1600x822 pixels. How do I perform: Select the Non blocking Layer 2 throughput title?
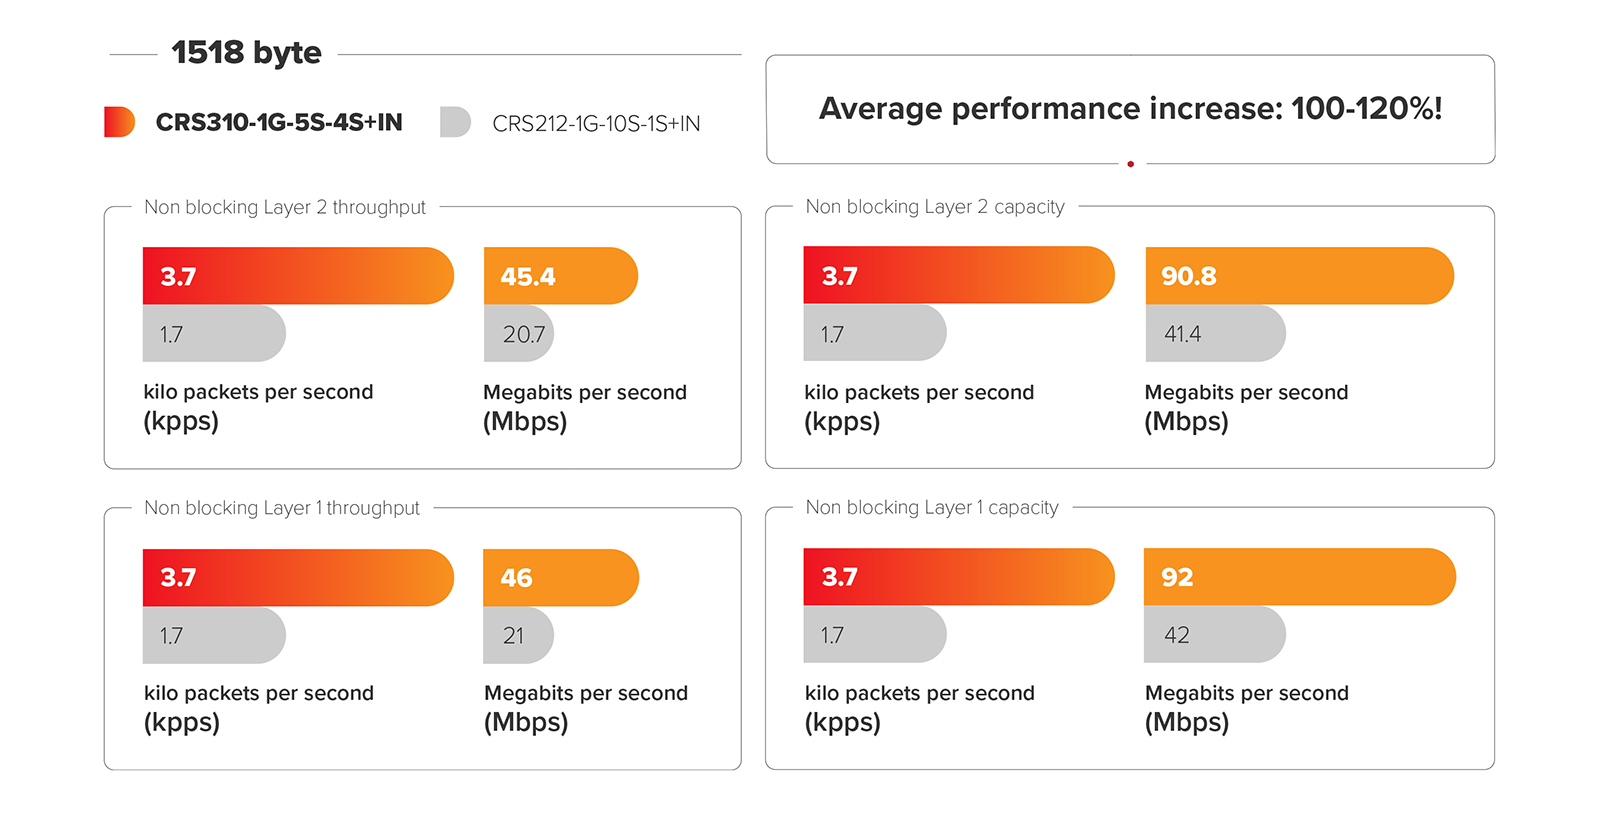coord(285,207)
